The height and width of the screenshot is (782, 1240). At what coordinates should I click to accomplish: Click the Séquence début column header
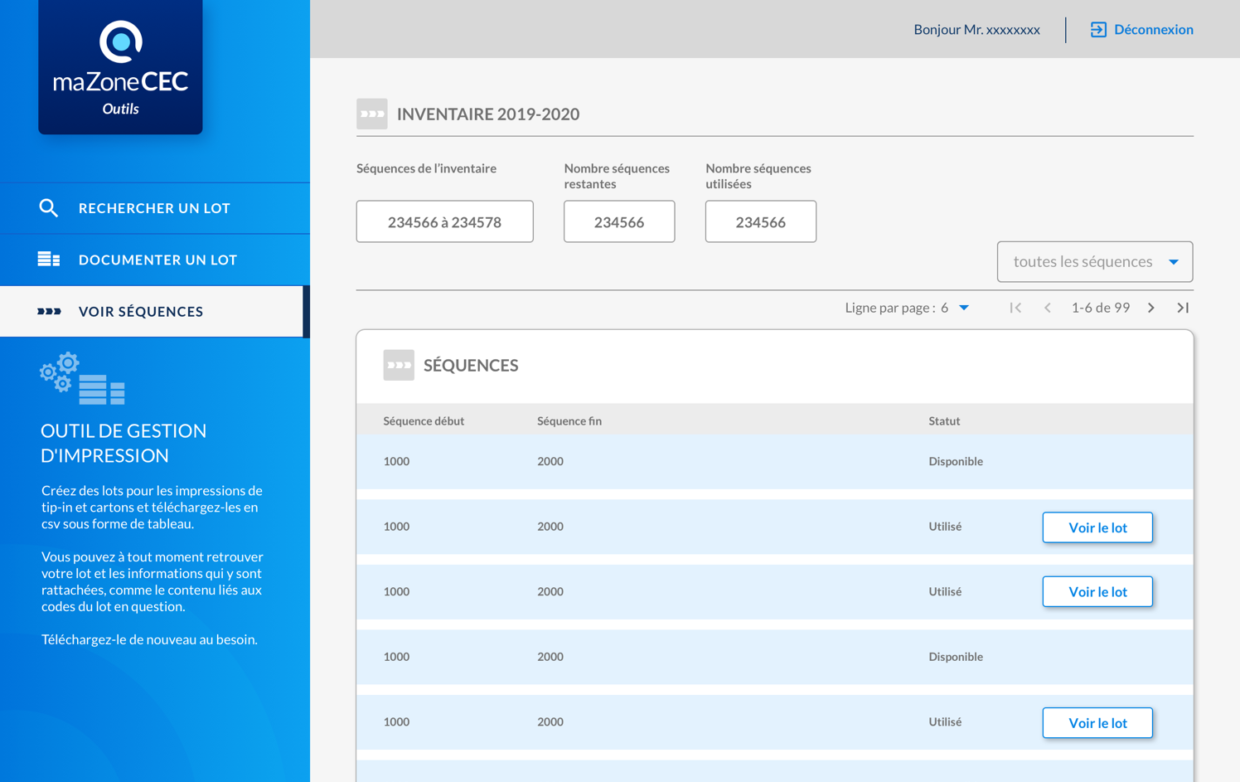(424, 421)
